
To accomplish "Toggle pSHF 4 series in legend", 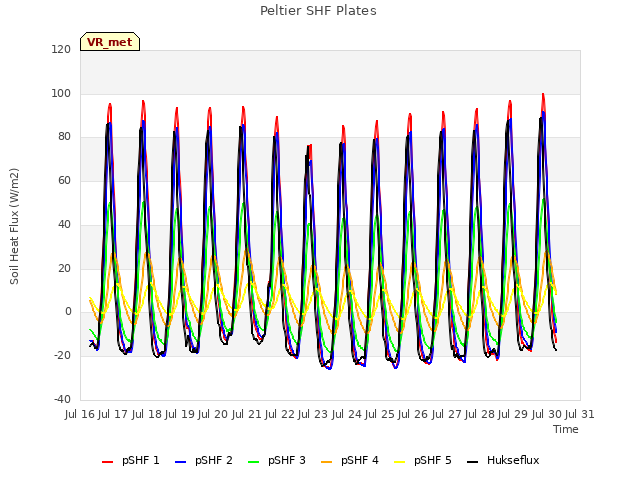I will coord(350,460).
